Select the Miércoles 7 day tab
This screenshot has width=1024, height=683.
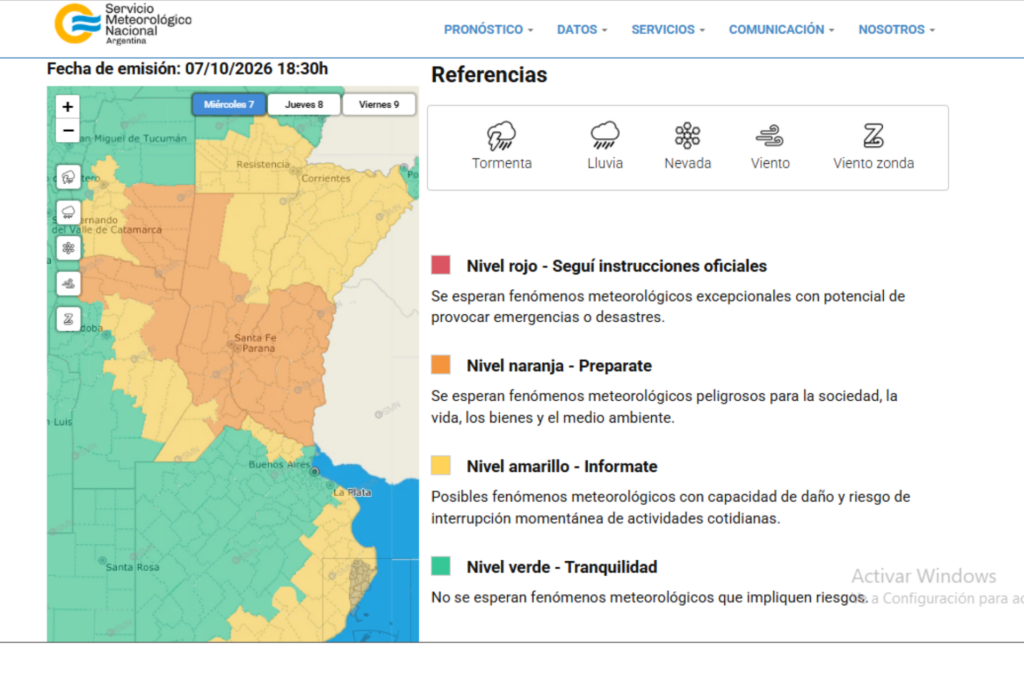pos(229,104)
